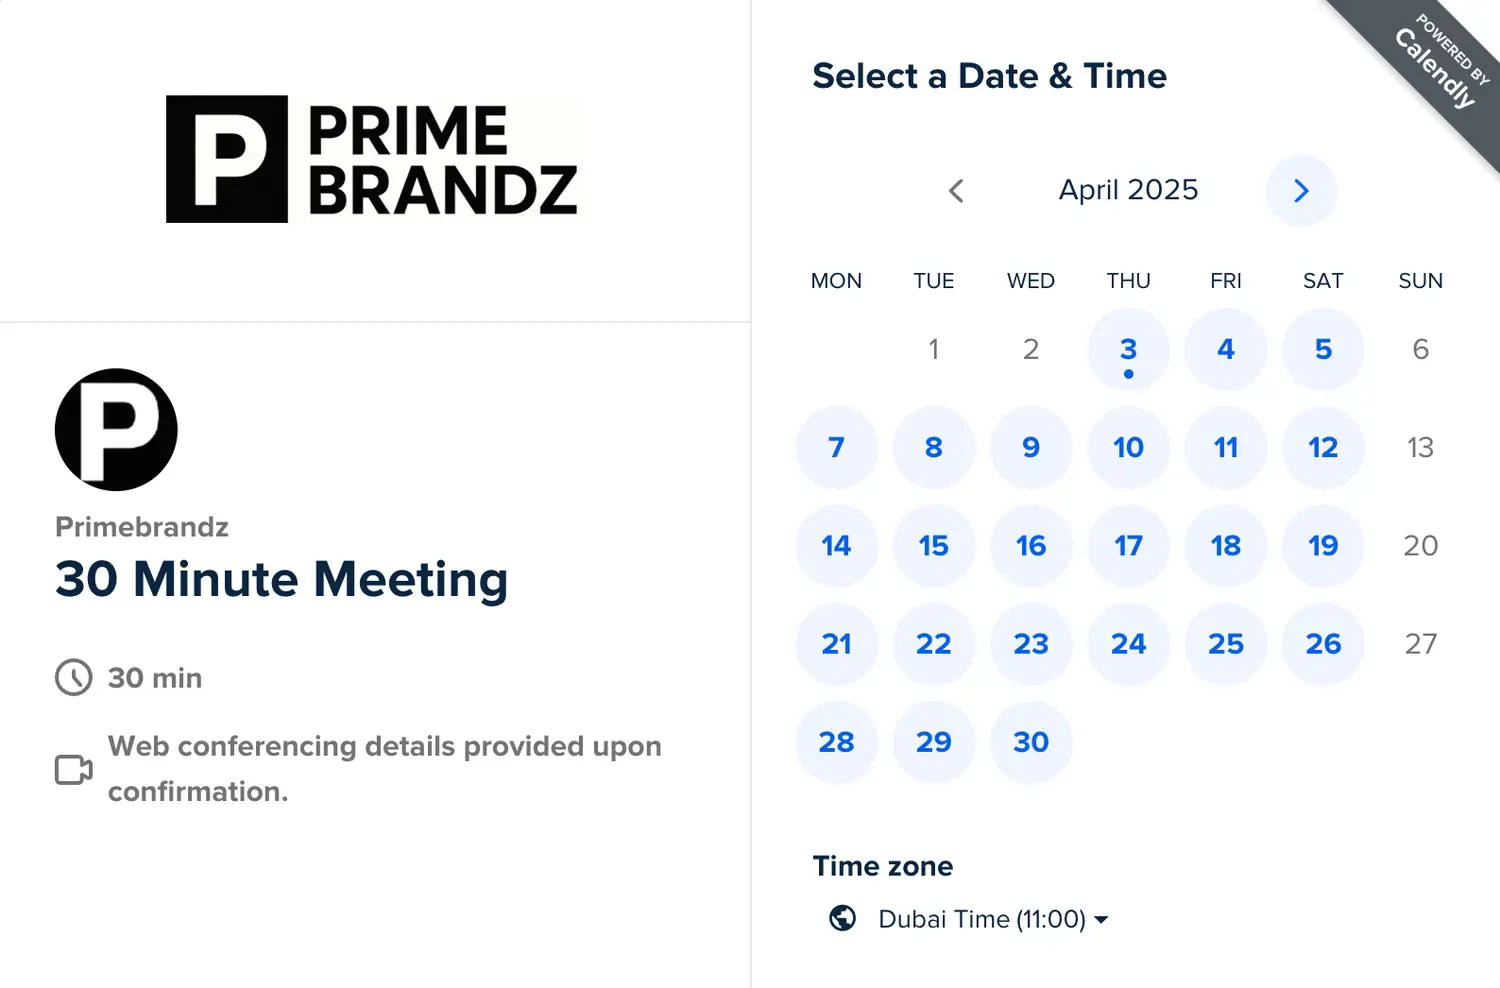Screen dimensions: 1500x988
Task: Select April 3 on the calendar
Action: point(1128,349)
